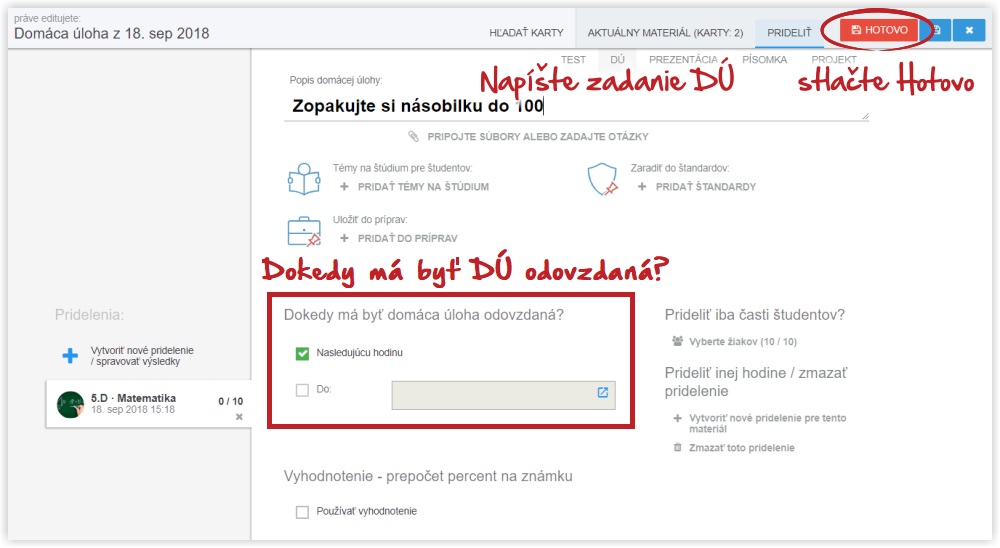Screen dimensions: 1000x548
Task: Open the Hľadať karty tab
Action: [x=526, y=33]
